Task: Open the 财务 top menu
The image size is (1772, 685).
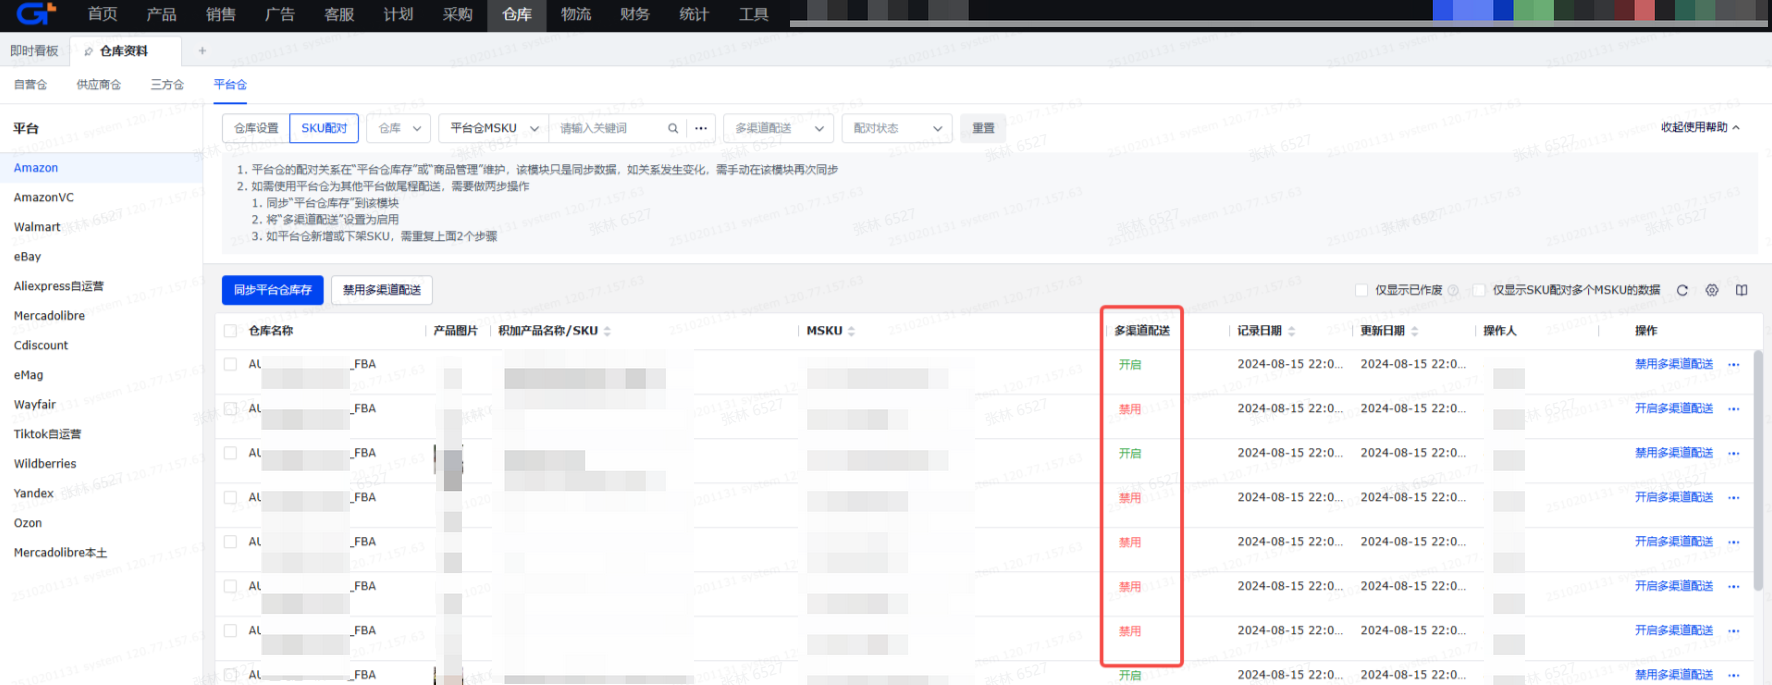Action: [635, 14]
